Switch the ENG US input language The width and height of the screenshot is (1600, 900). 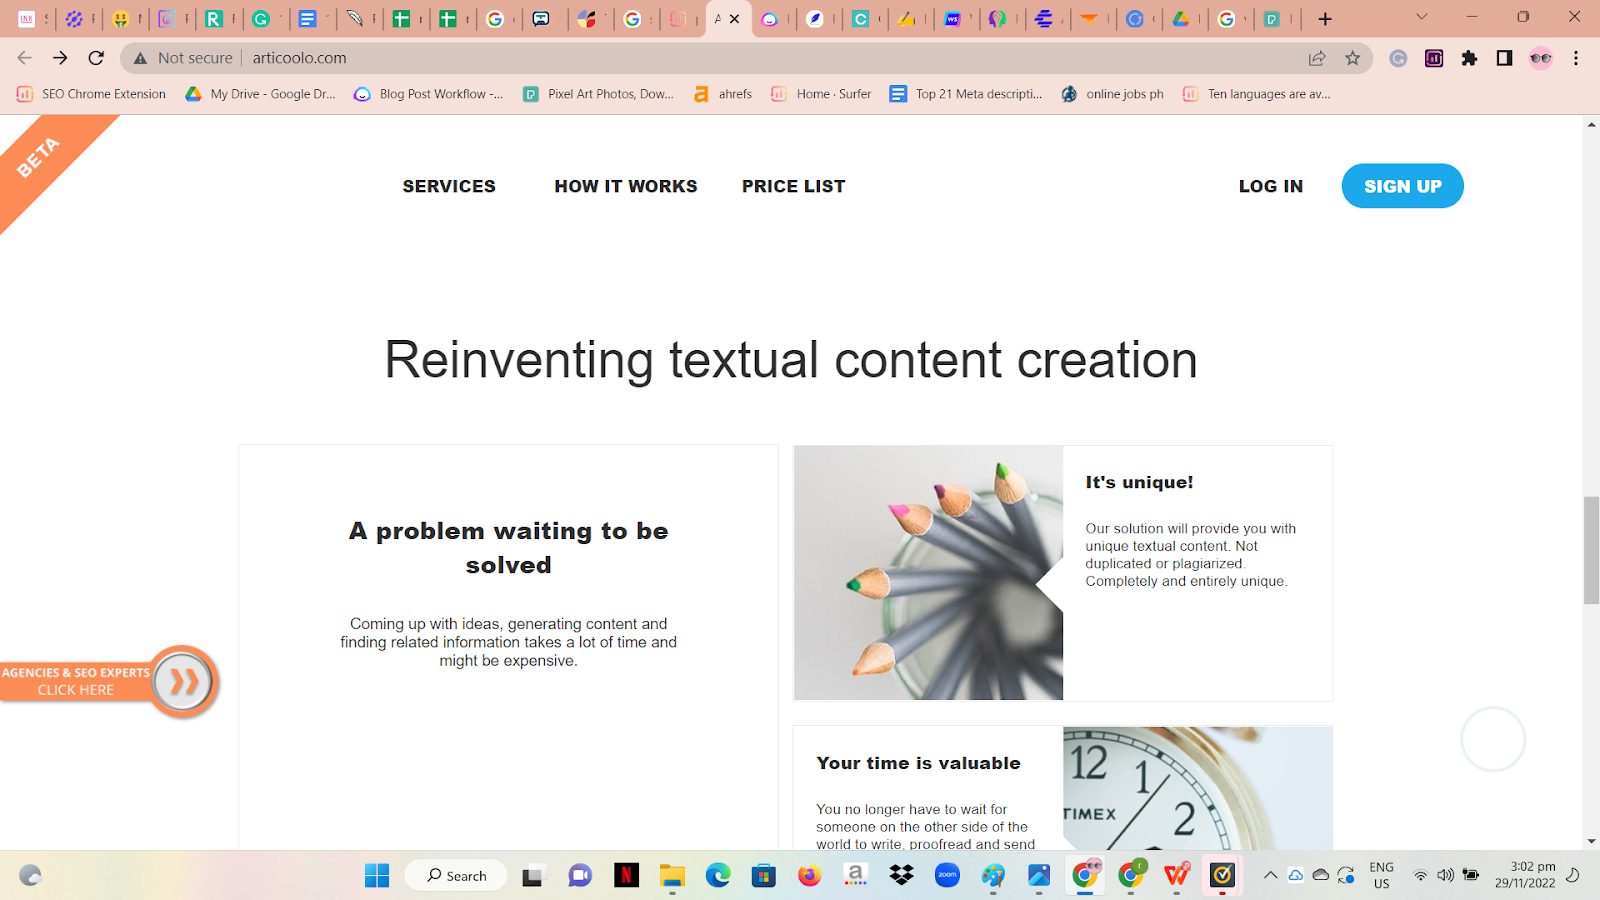[1381, 875]
